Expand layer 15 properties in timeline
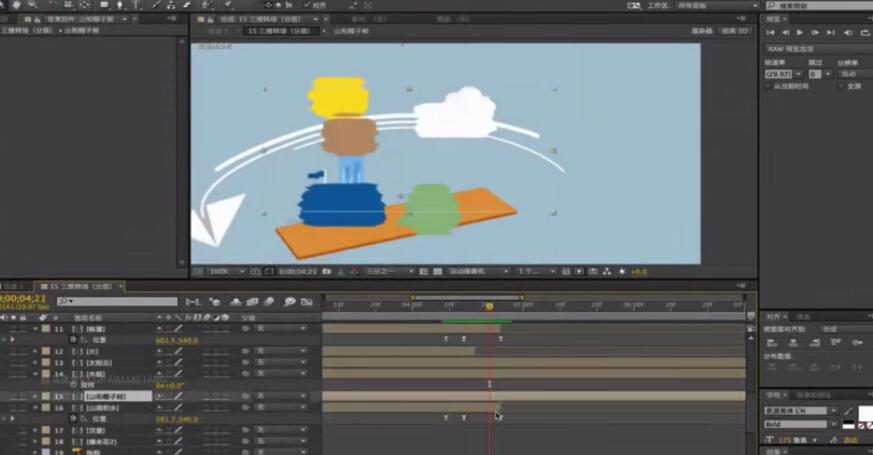Viewport: 873px width, 455px height. click(x=36, y=396)
